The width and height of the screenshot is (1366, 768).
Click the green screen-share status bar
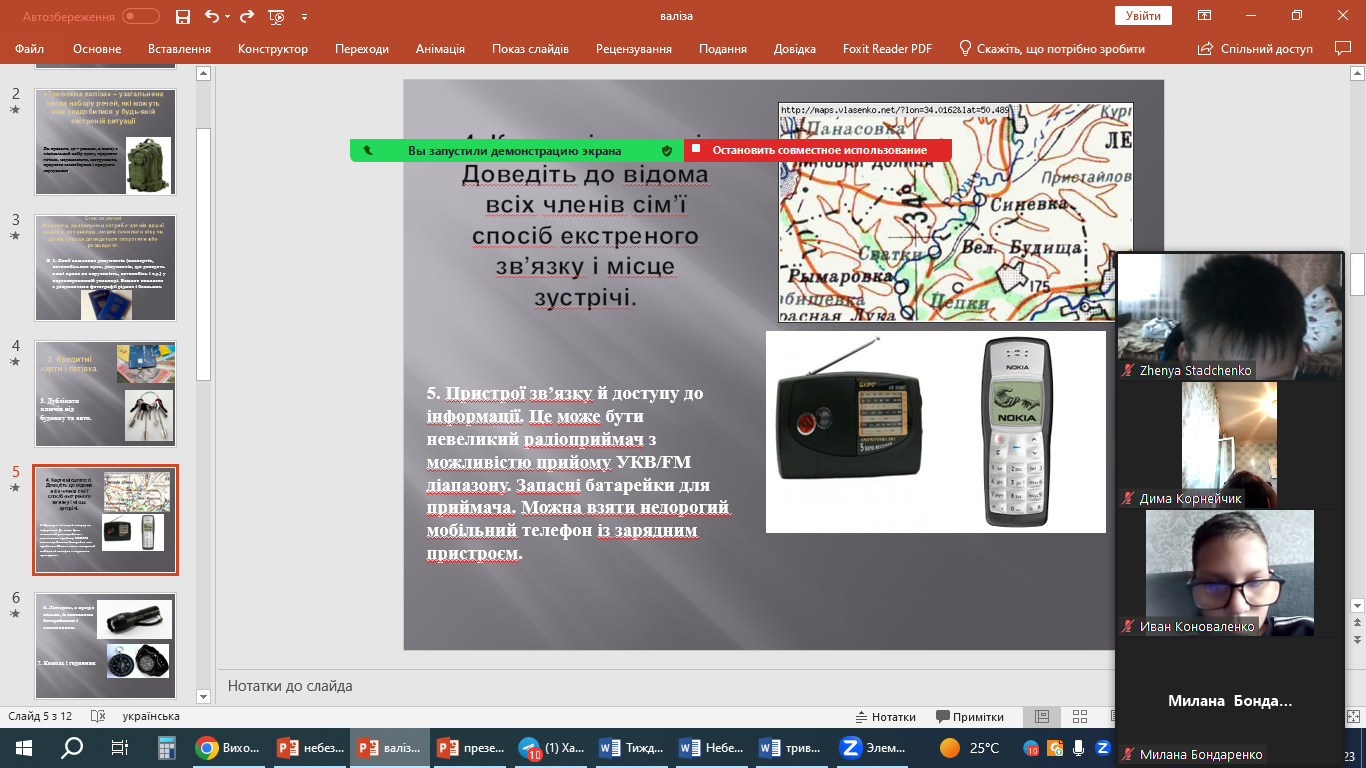517,150
